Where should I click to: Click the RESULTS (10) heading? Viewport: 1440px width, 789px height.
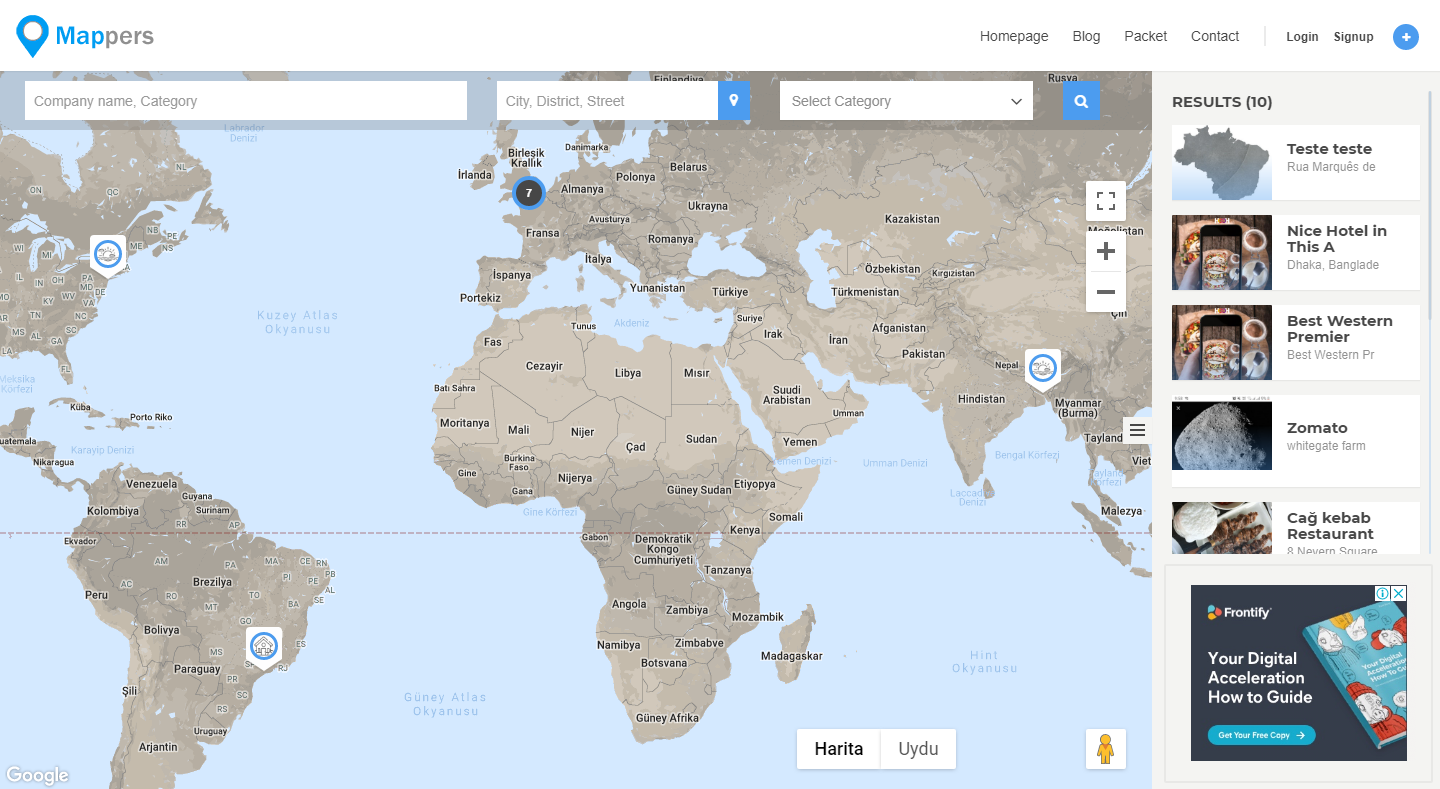click(1222, 102)
